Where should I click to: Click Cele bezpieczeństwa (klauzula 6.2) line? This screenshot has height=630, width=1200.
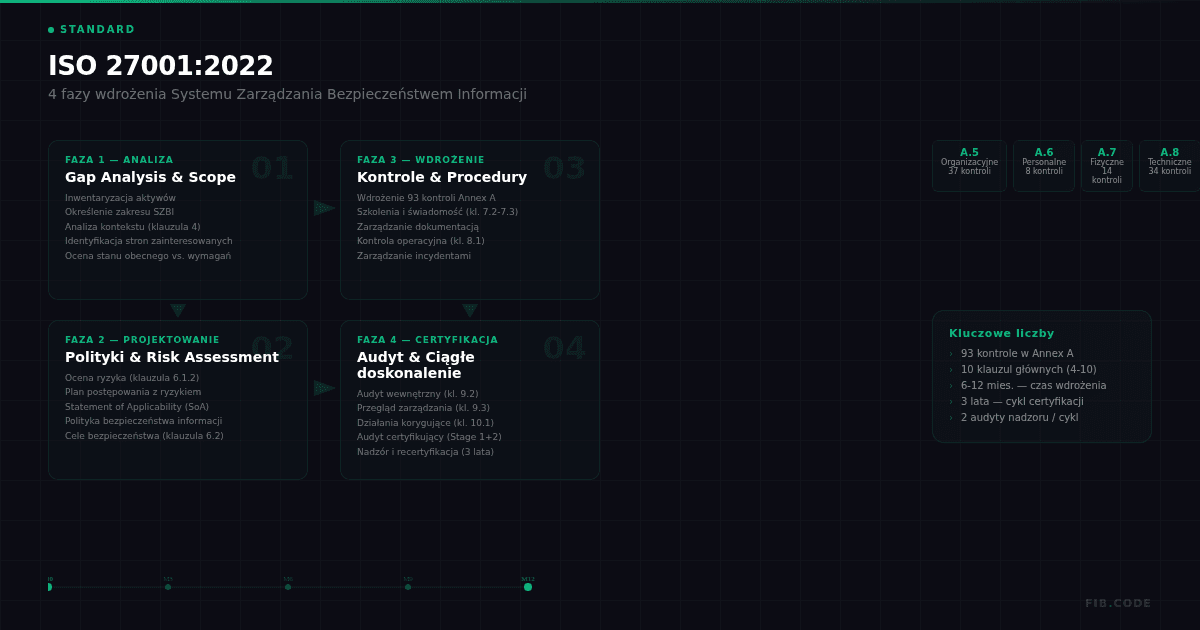click(144, 436)
